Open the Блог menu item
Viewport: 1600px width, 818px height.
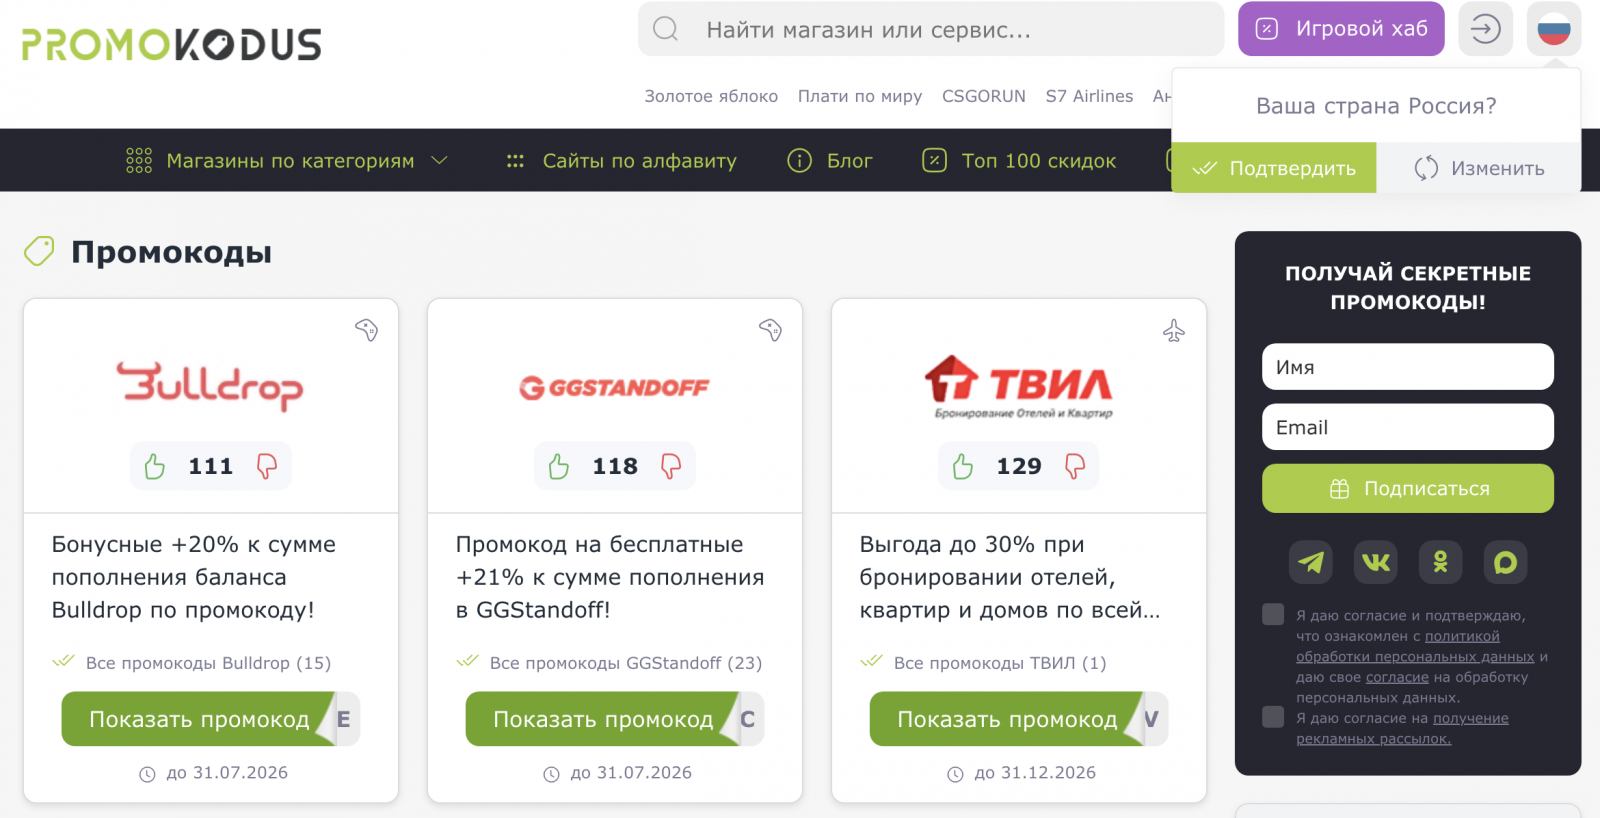pos(830,161)
